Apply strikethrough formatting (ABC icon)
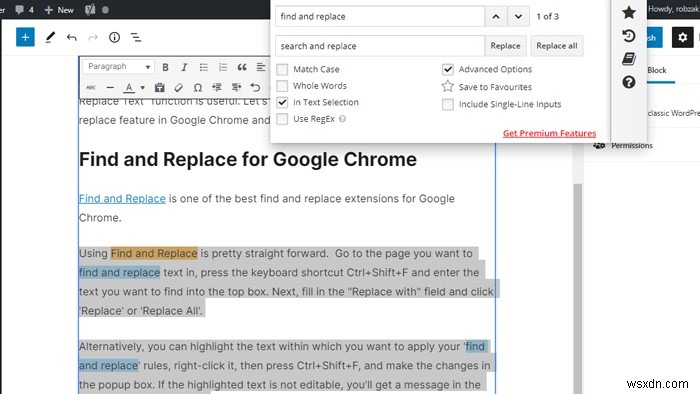 pos(91,87)
